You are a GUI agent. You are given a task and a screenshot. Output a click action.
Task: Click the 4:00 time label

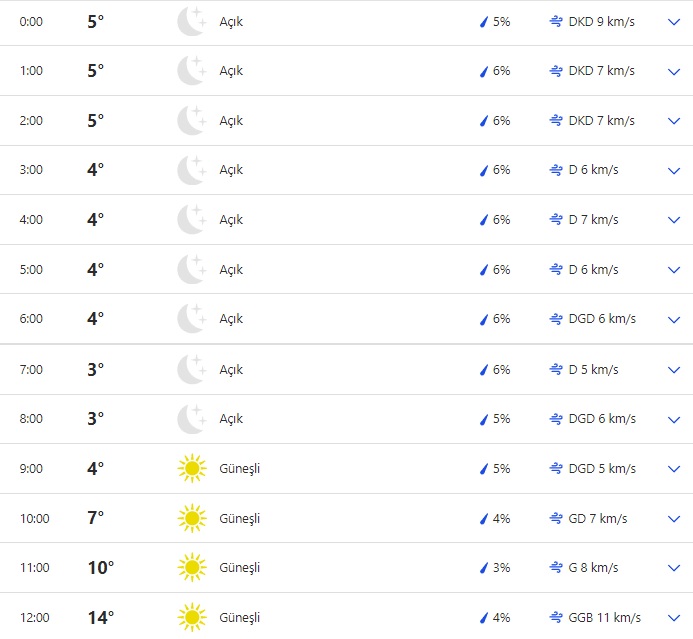(x=31, y=220)
